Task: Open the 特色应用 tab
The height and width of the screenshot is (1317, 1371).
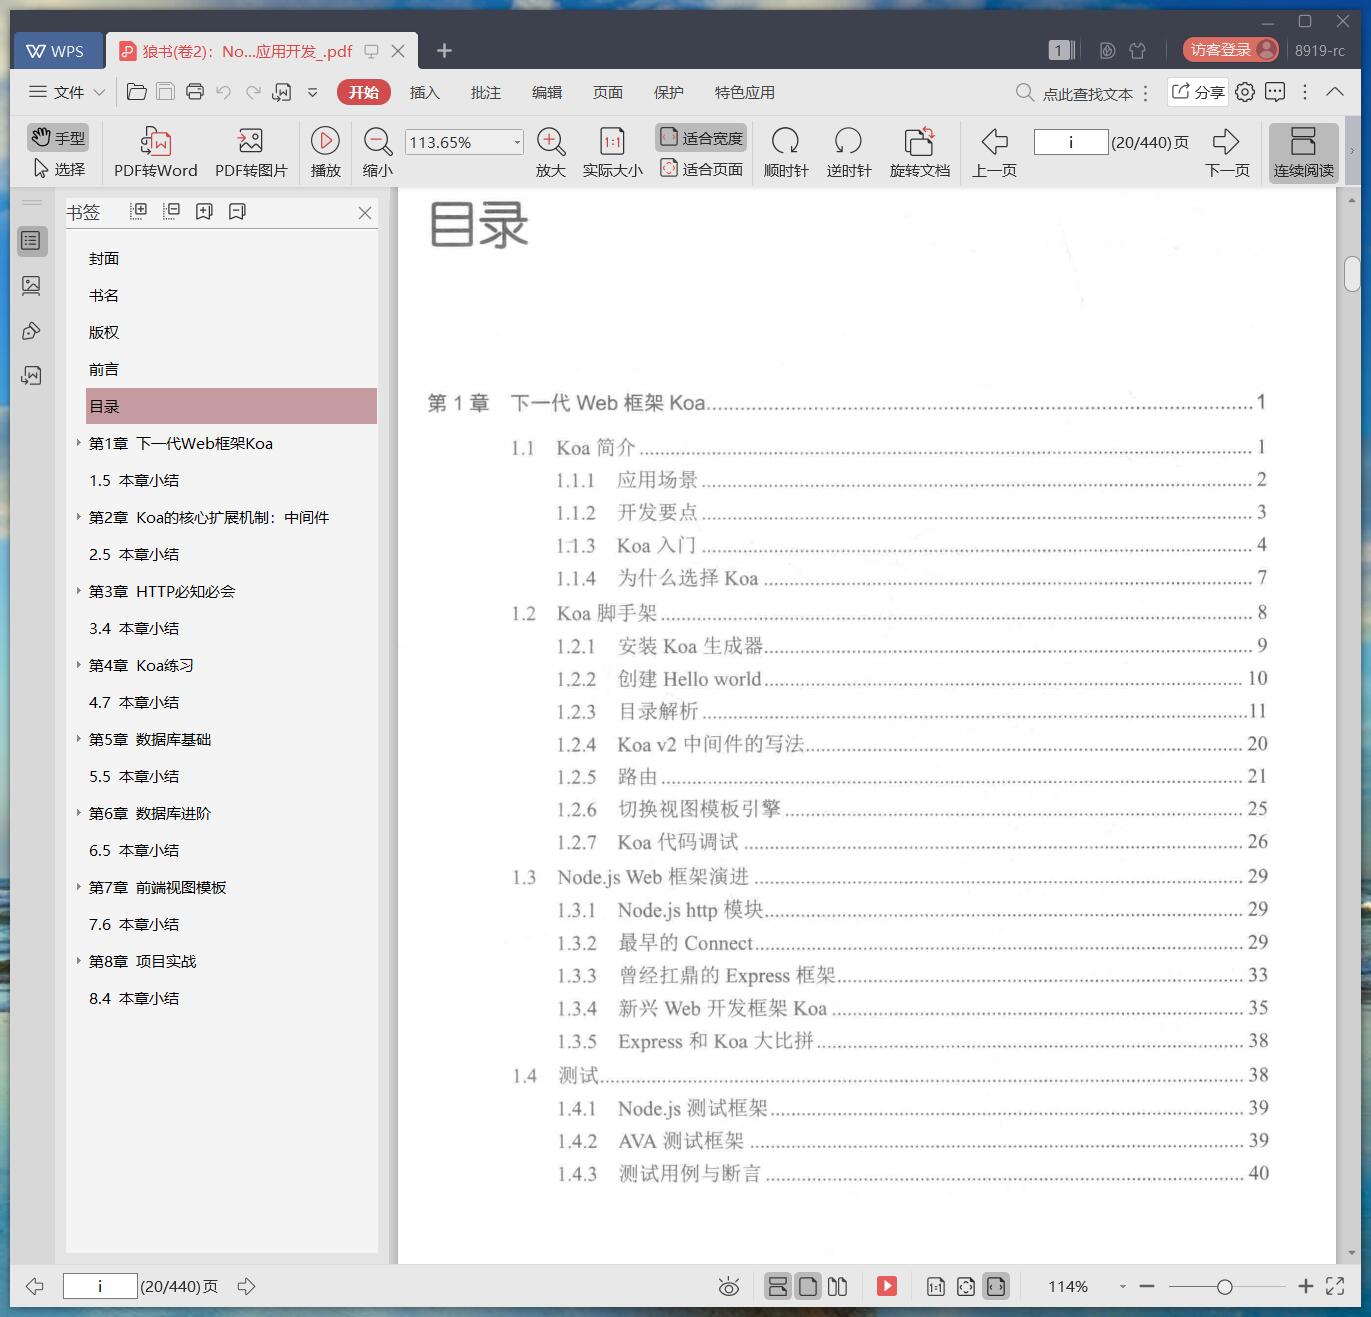Action: 744,92
